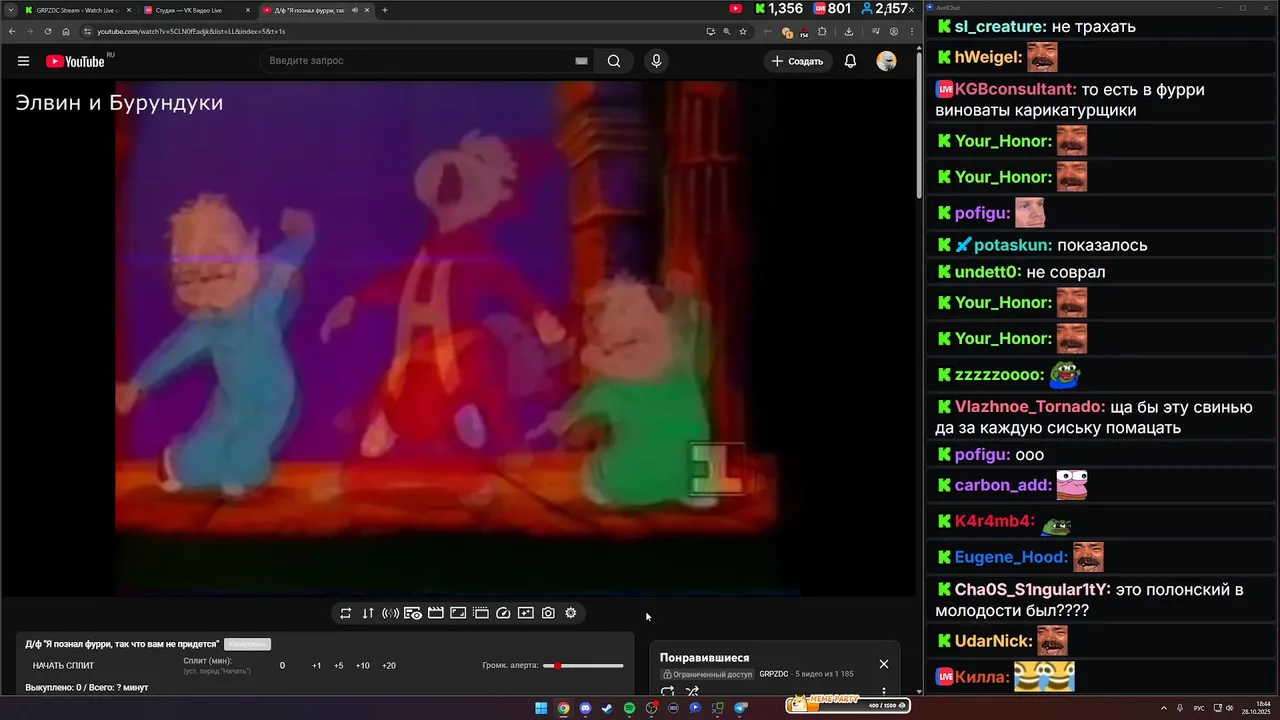Click Создать button in YouTube header
This screenshot has height=720, width=1280.
point(797,61)
